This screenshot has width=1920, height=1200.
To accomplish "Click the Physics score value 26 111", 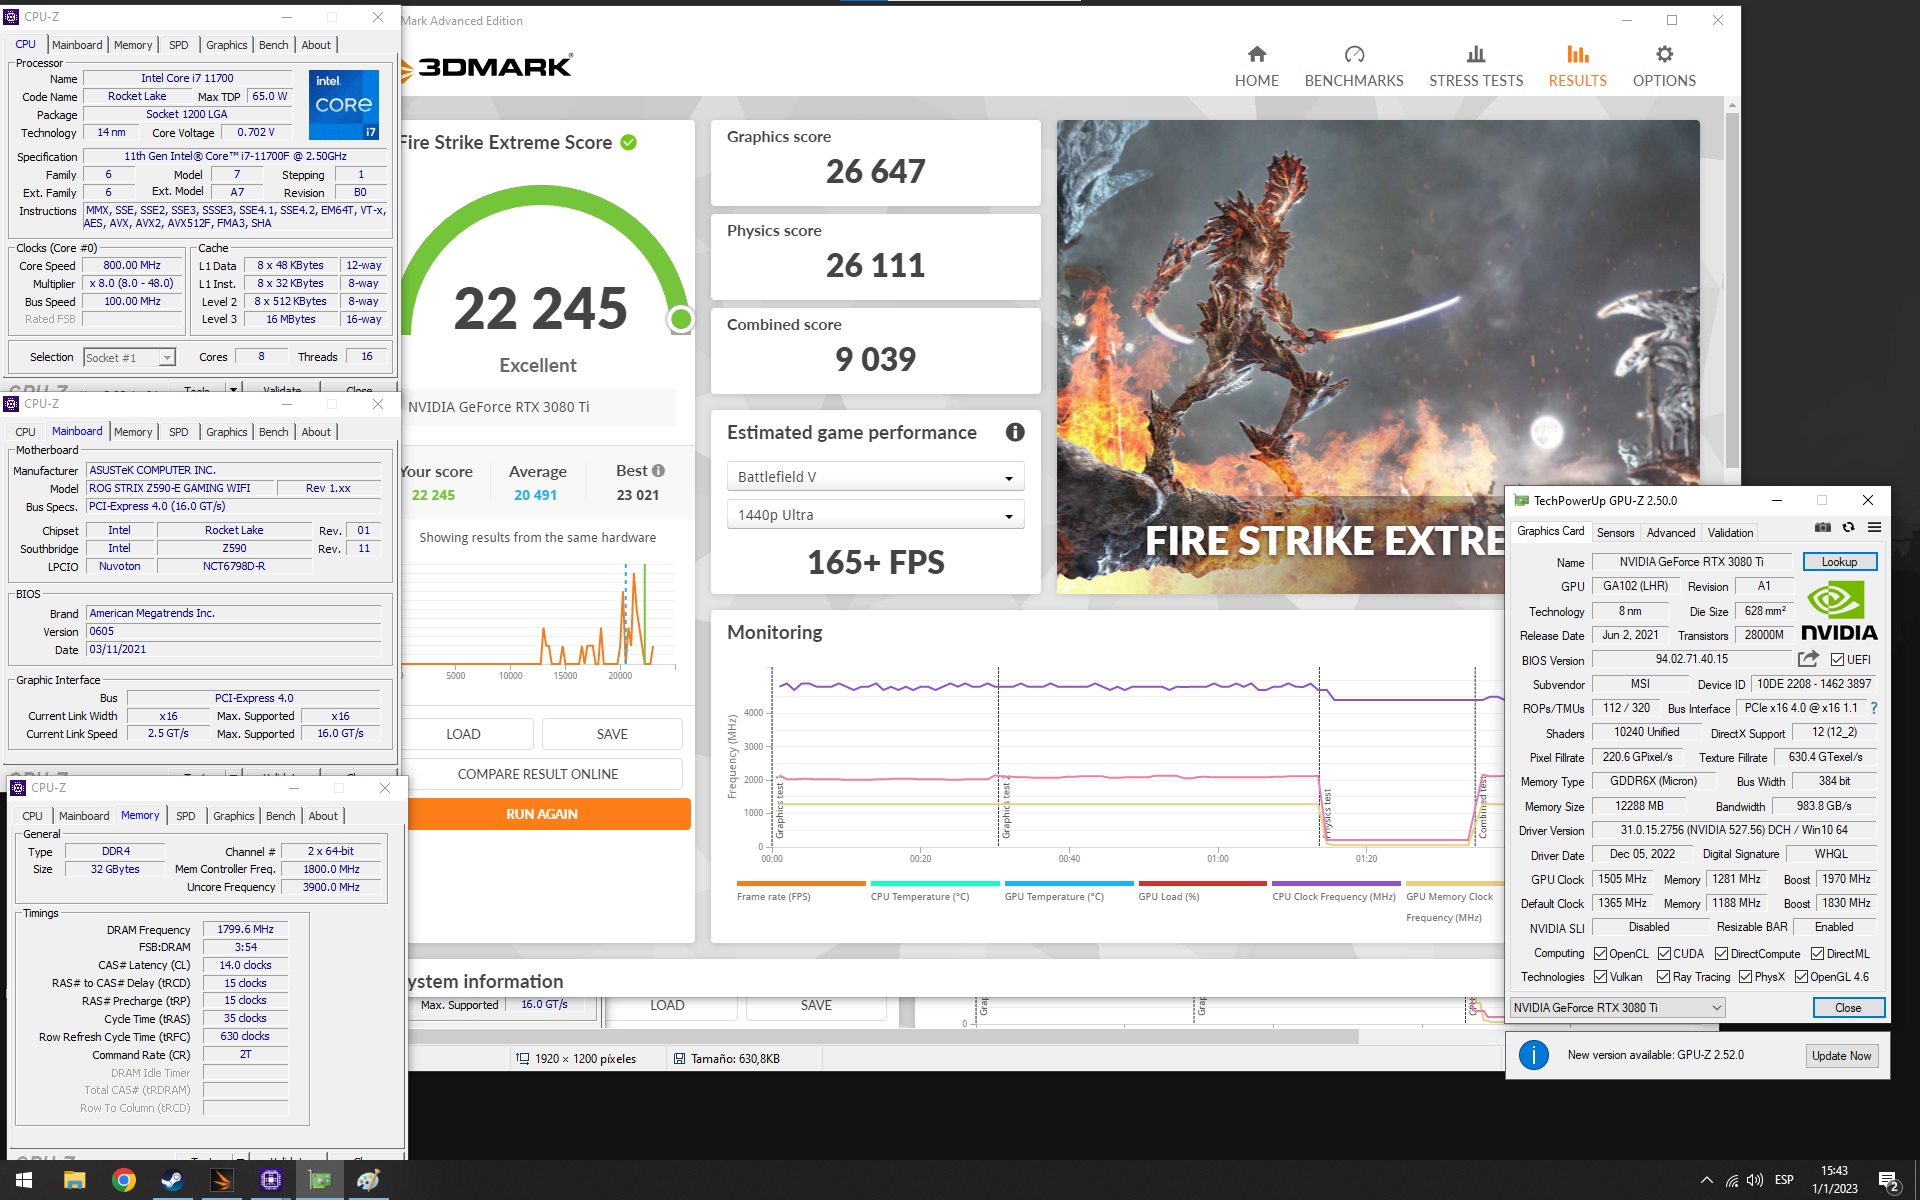I will [875, 266].
